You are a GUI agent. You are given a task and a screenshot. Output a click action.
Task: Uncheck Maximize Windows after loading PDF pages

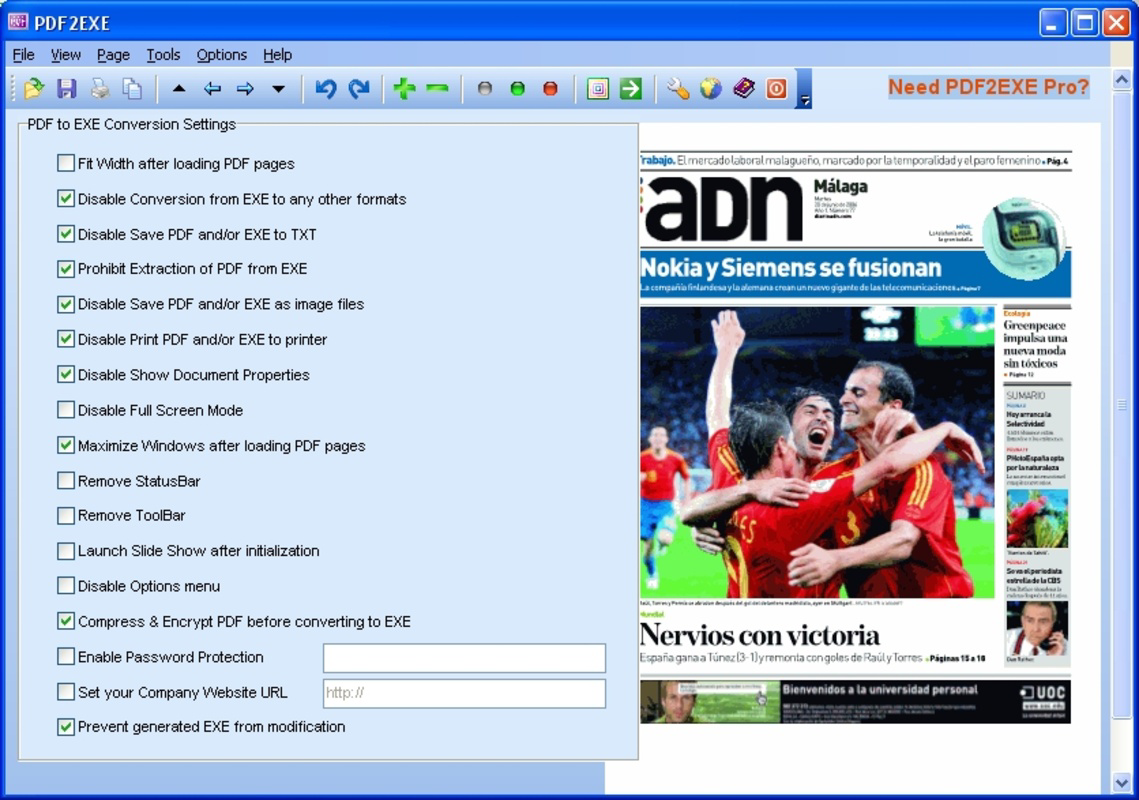(65, 445)
